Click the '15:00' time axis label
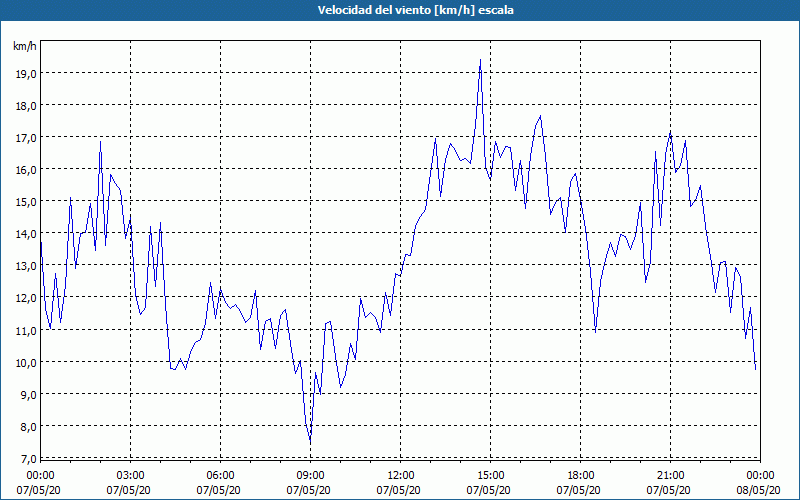Image resolution: width=800 pixels, height=500 pixels. (x=490, y=476)
